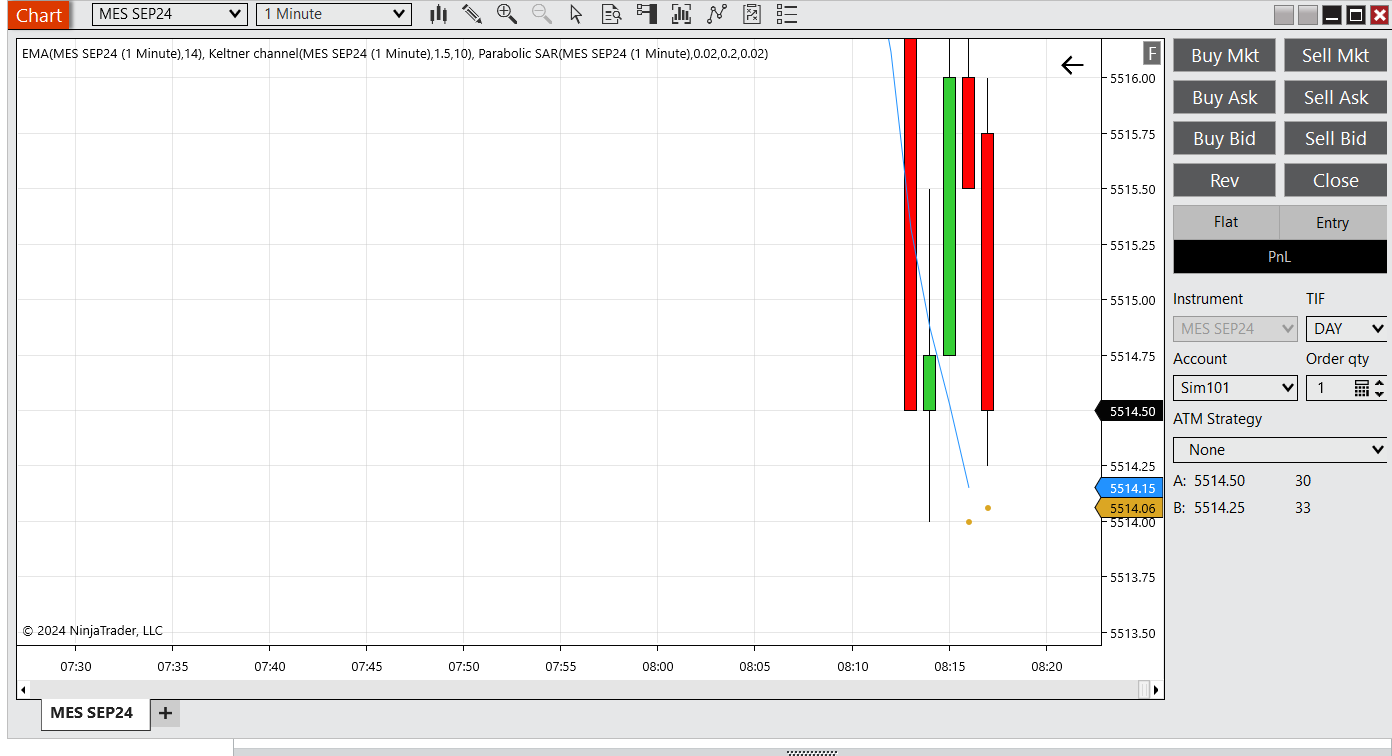Expand the ATM Strategy None dropdown
The image size is (1392, 756).
click(x=1280, y=450)
